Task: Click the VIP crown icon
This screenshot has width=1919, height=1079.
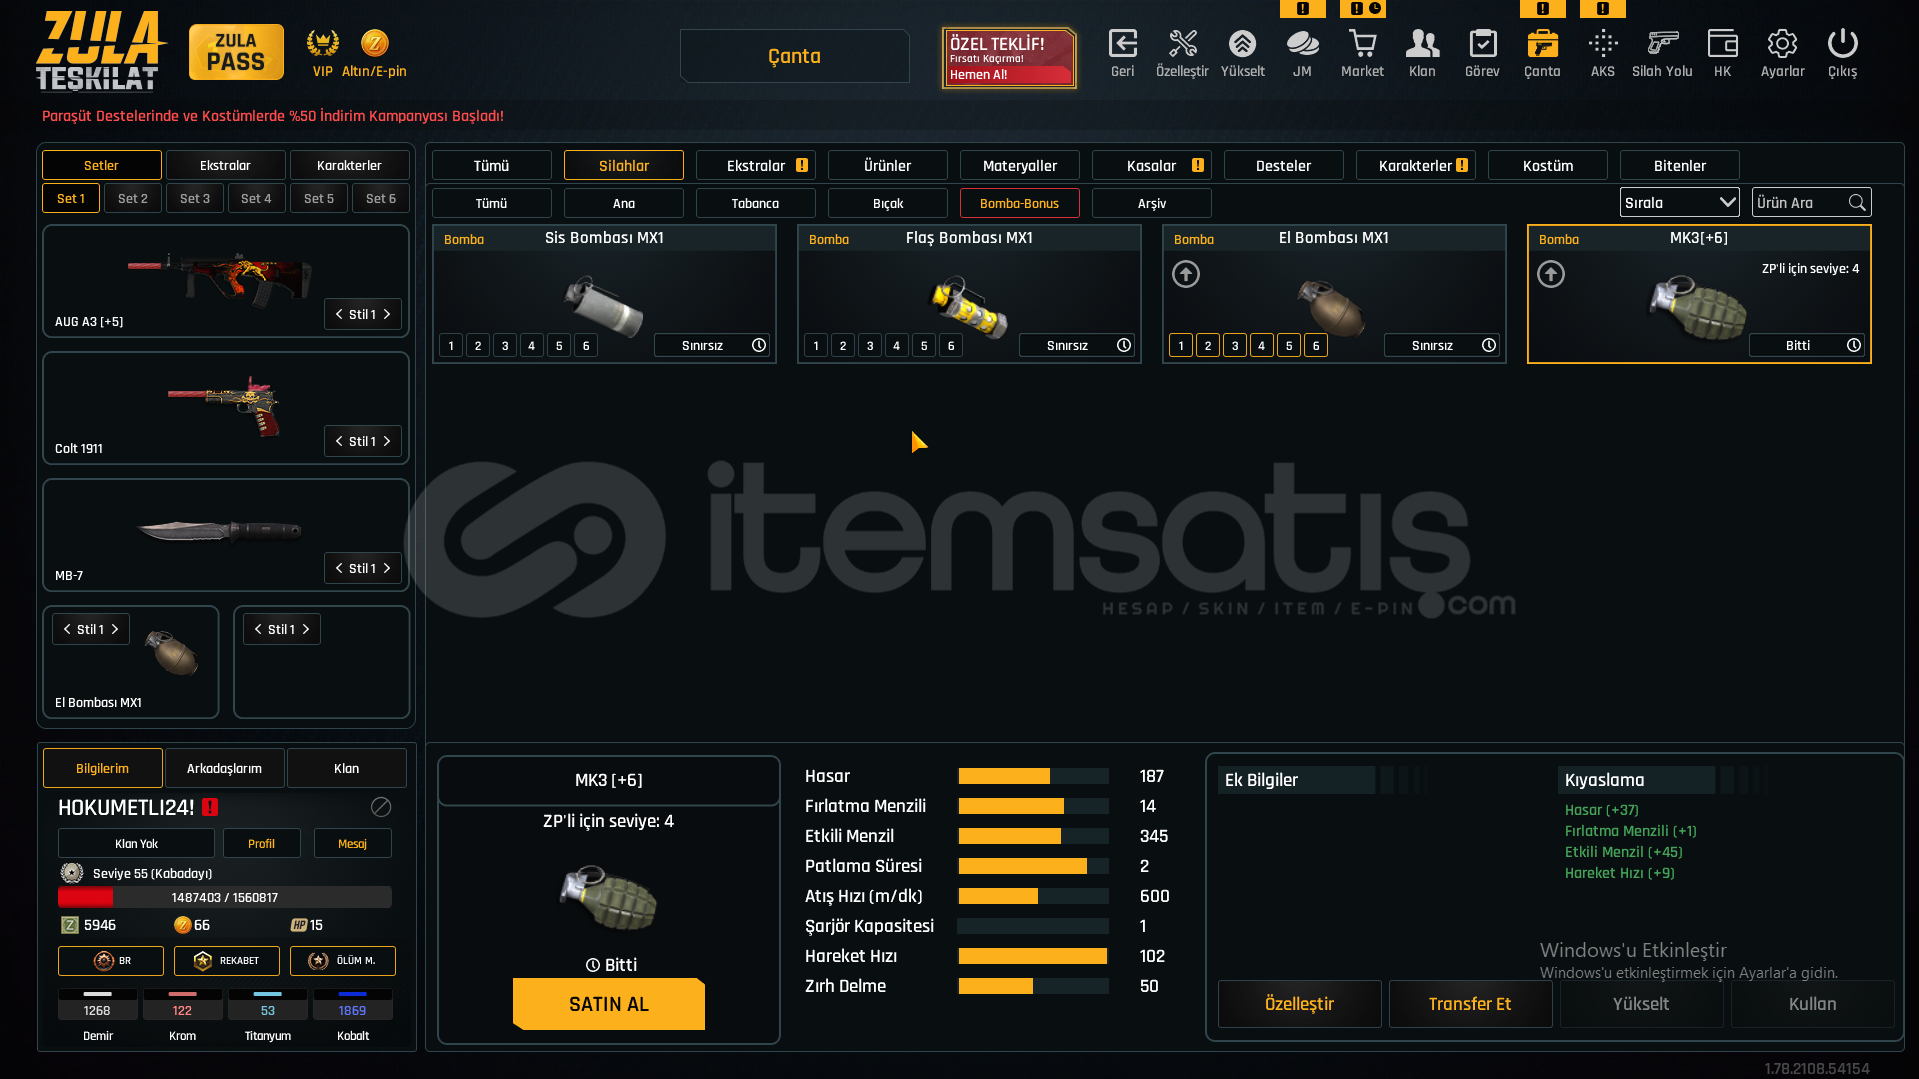Action: tap(322, 43)
